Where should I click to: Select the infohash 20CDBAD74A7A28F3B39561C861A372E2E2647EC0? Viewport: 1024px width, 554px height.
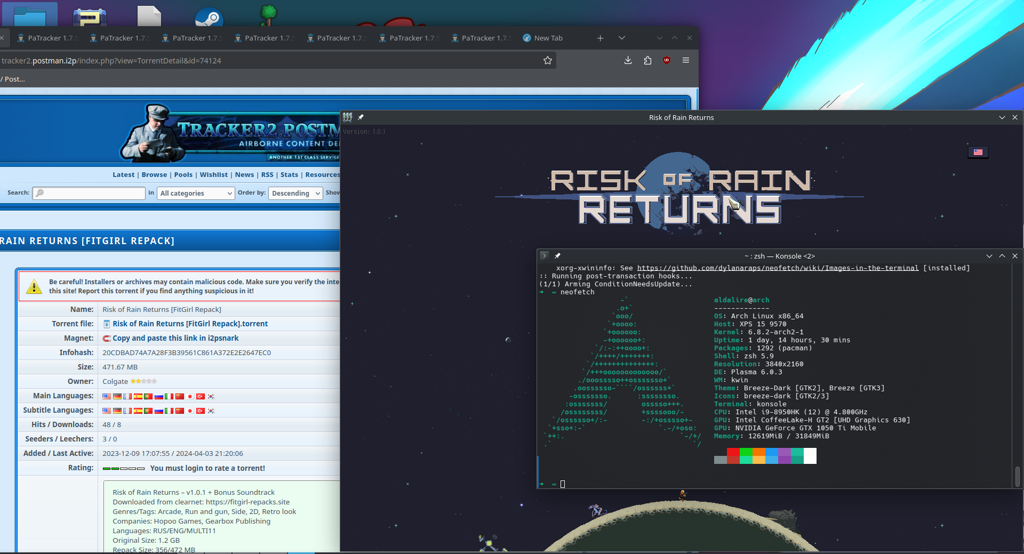[x=187, y=353]
